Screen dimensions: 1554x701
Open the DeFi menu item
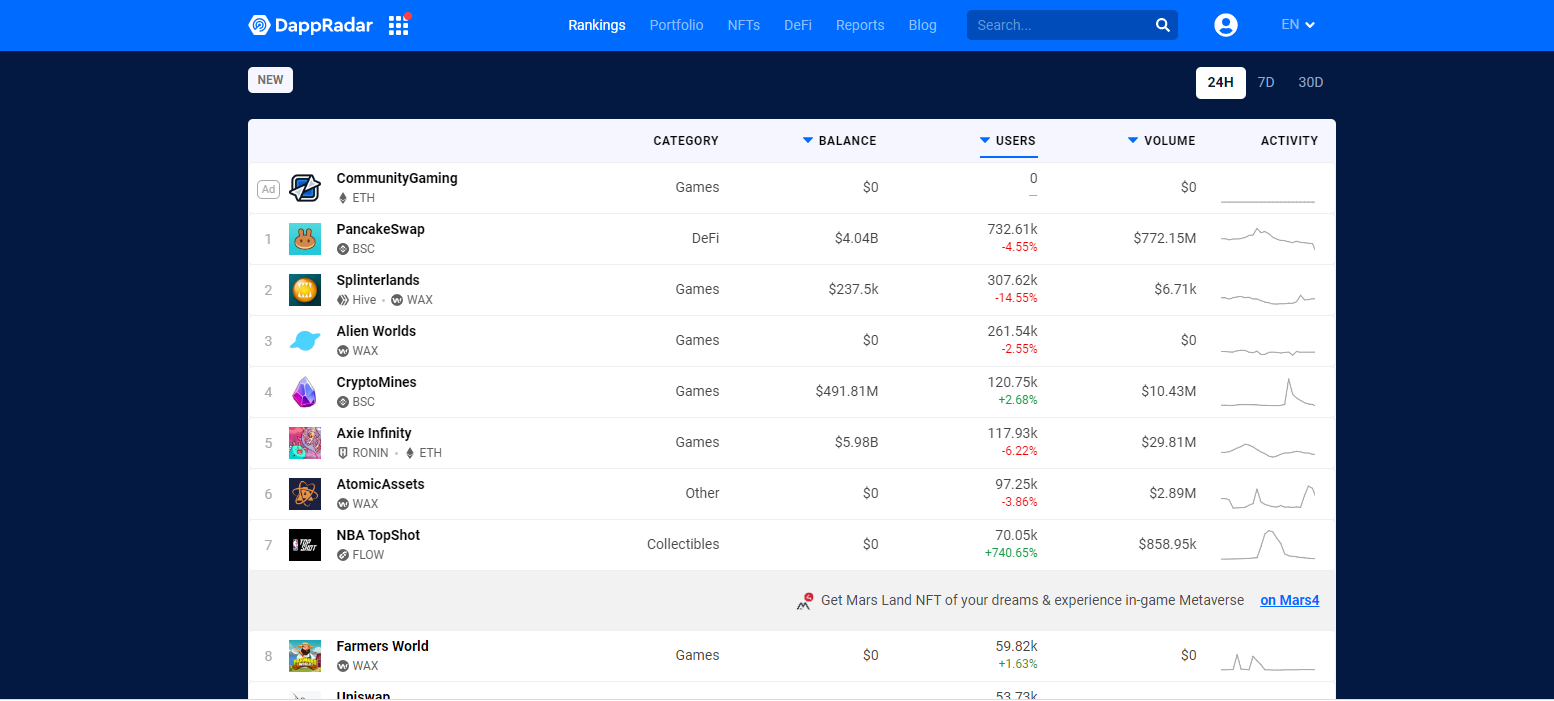coord(798,25)
